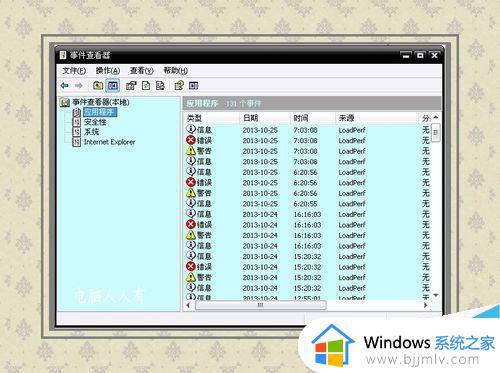Click the horizontal scrollbar left arrow
The height and width of the screenshot is (373, 500).
point(188,305)
